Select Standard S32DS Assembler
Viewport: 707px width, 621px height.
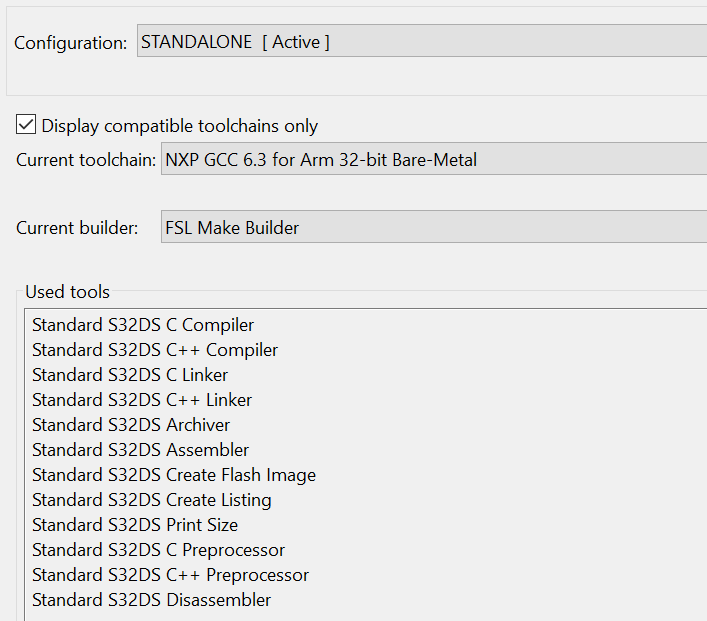point(141,450)
